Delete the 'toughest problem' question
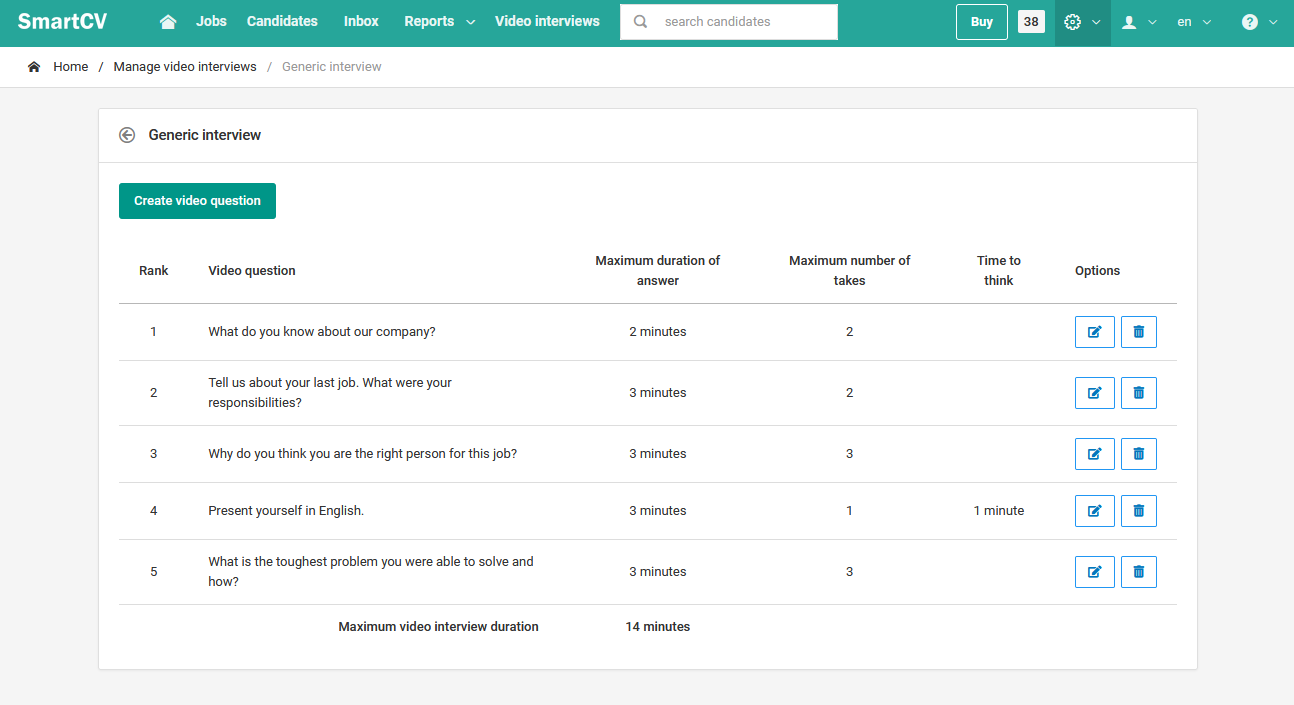 point(1138,572)
